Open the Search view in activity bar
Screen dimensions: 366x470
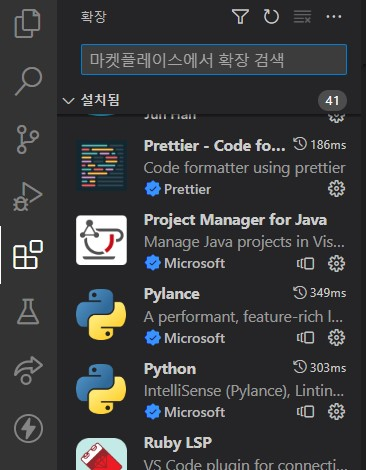(29, 81)
